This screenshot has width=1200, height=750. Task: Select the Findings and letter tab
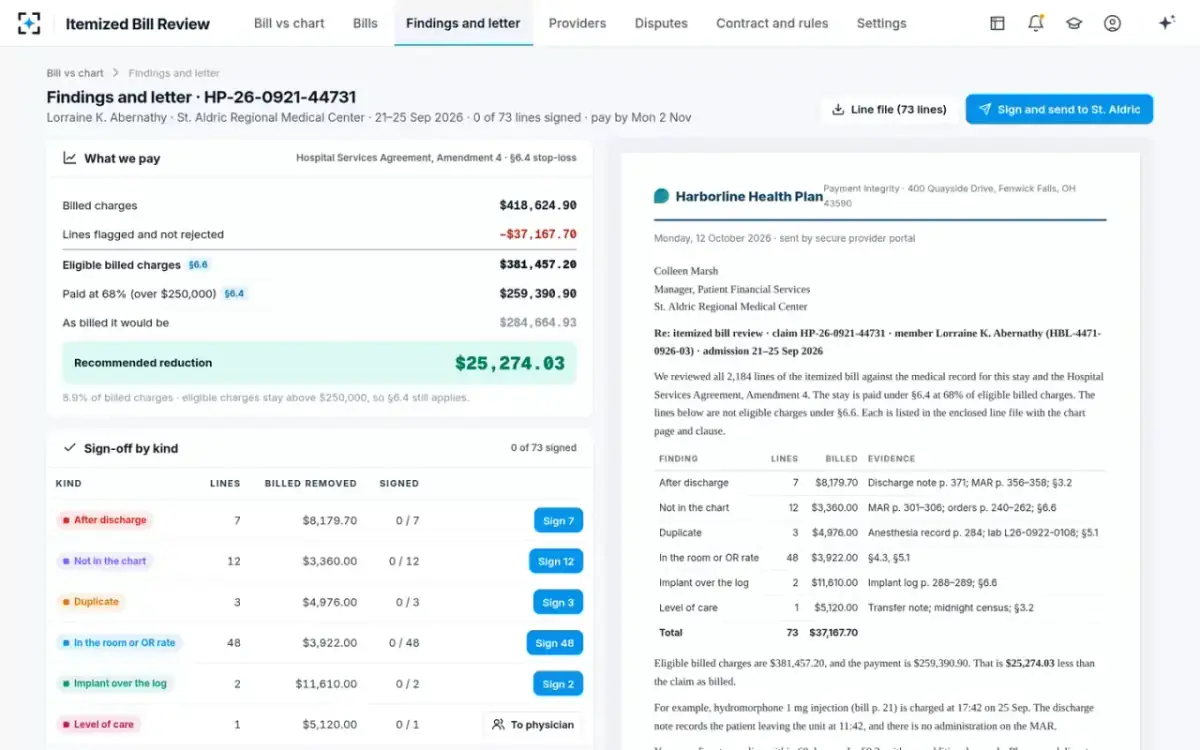[463, 23]
